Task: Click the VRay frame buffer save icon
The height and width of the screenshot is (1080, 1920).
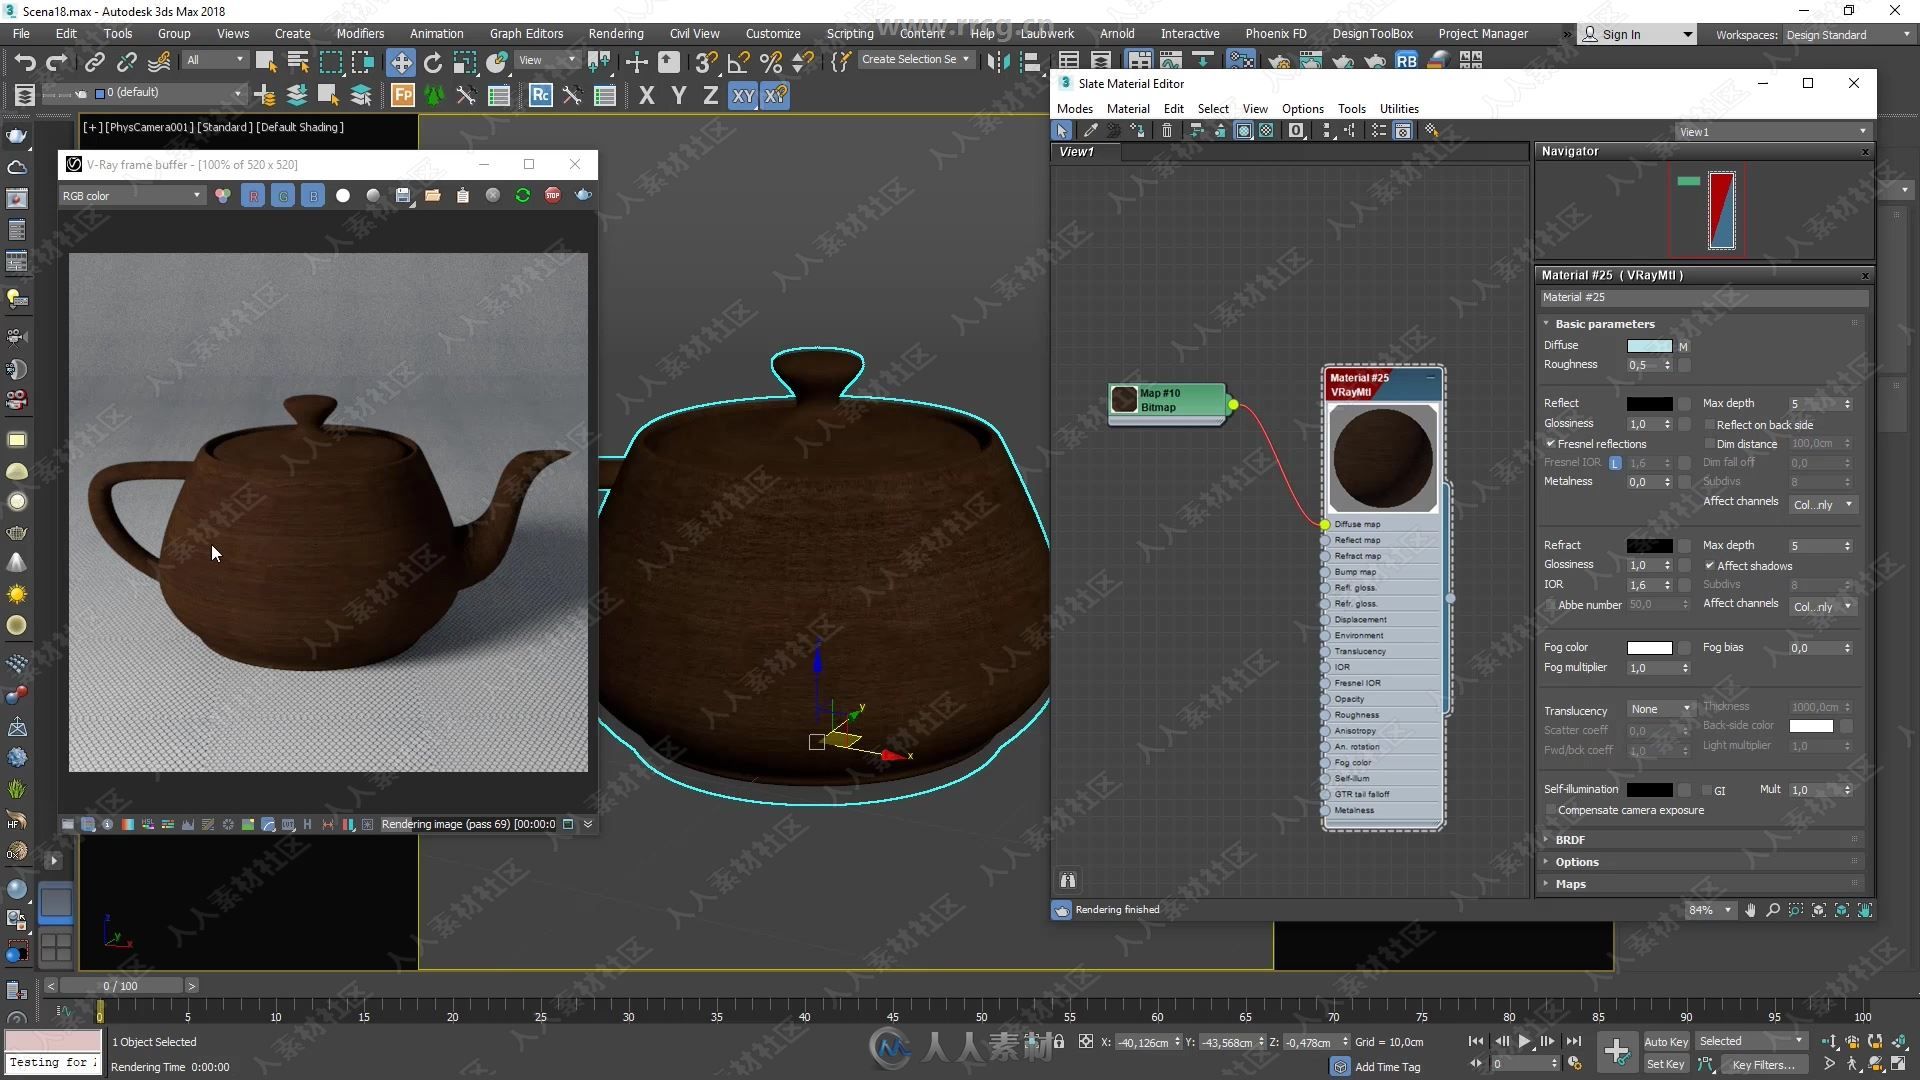Action: [x=402, y=195]
